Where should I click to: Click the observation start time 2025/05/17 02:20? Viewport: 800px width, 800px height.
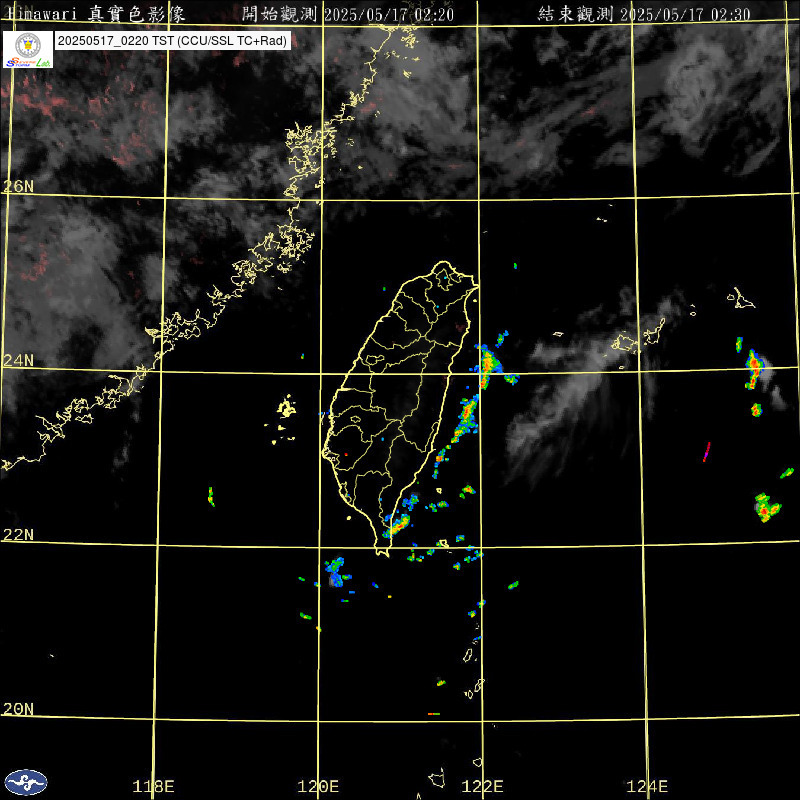point(389,14)
